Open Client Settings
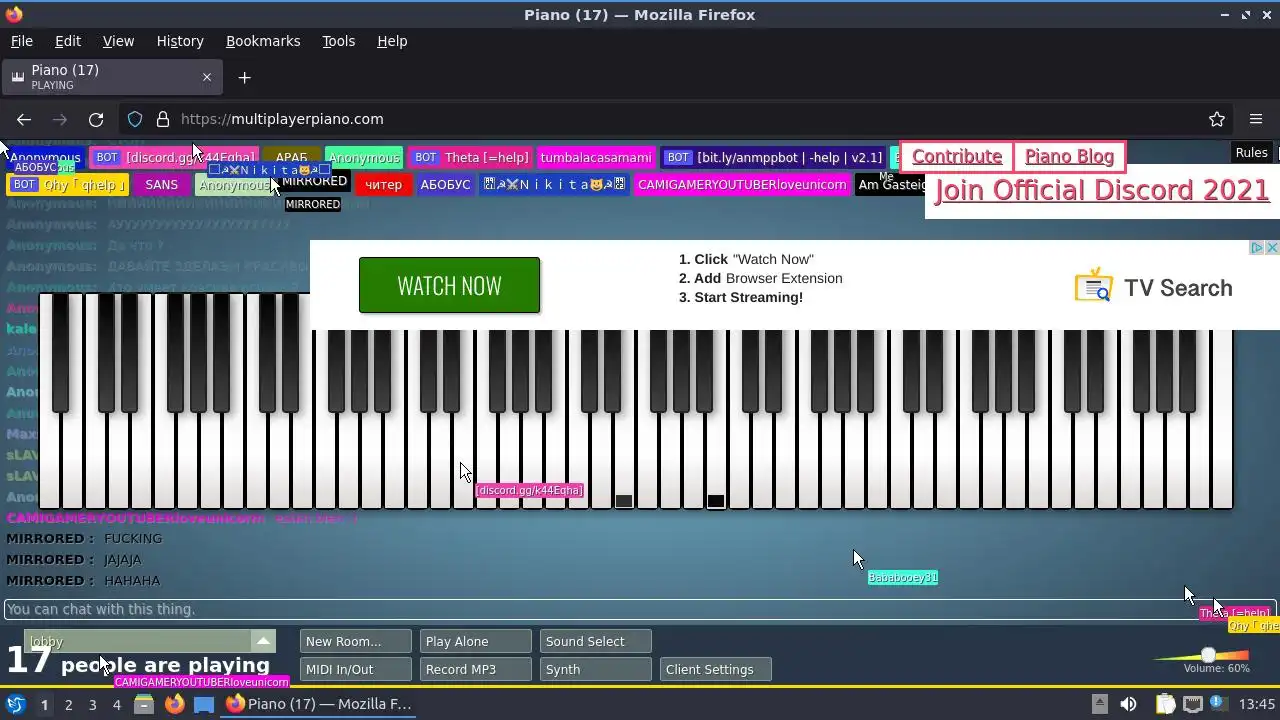Screen dimensions: 1280x720 click(715, 669)
